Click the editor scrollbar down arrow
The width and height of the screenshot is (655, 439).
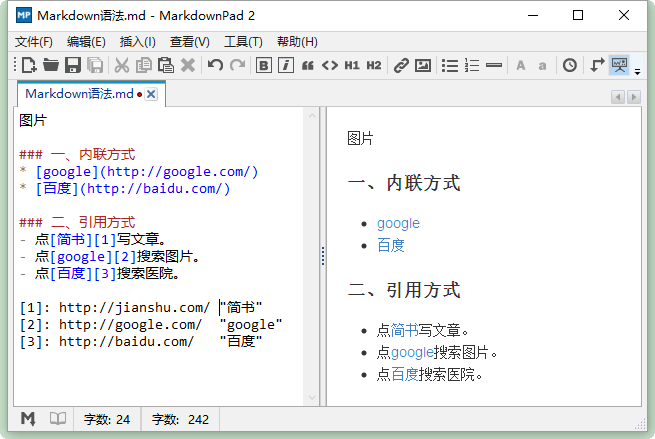coord(312,398)
